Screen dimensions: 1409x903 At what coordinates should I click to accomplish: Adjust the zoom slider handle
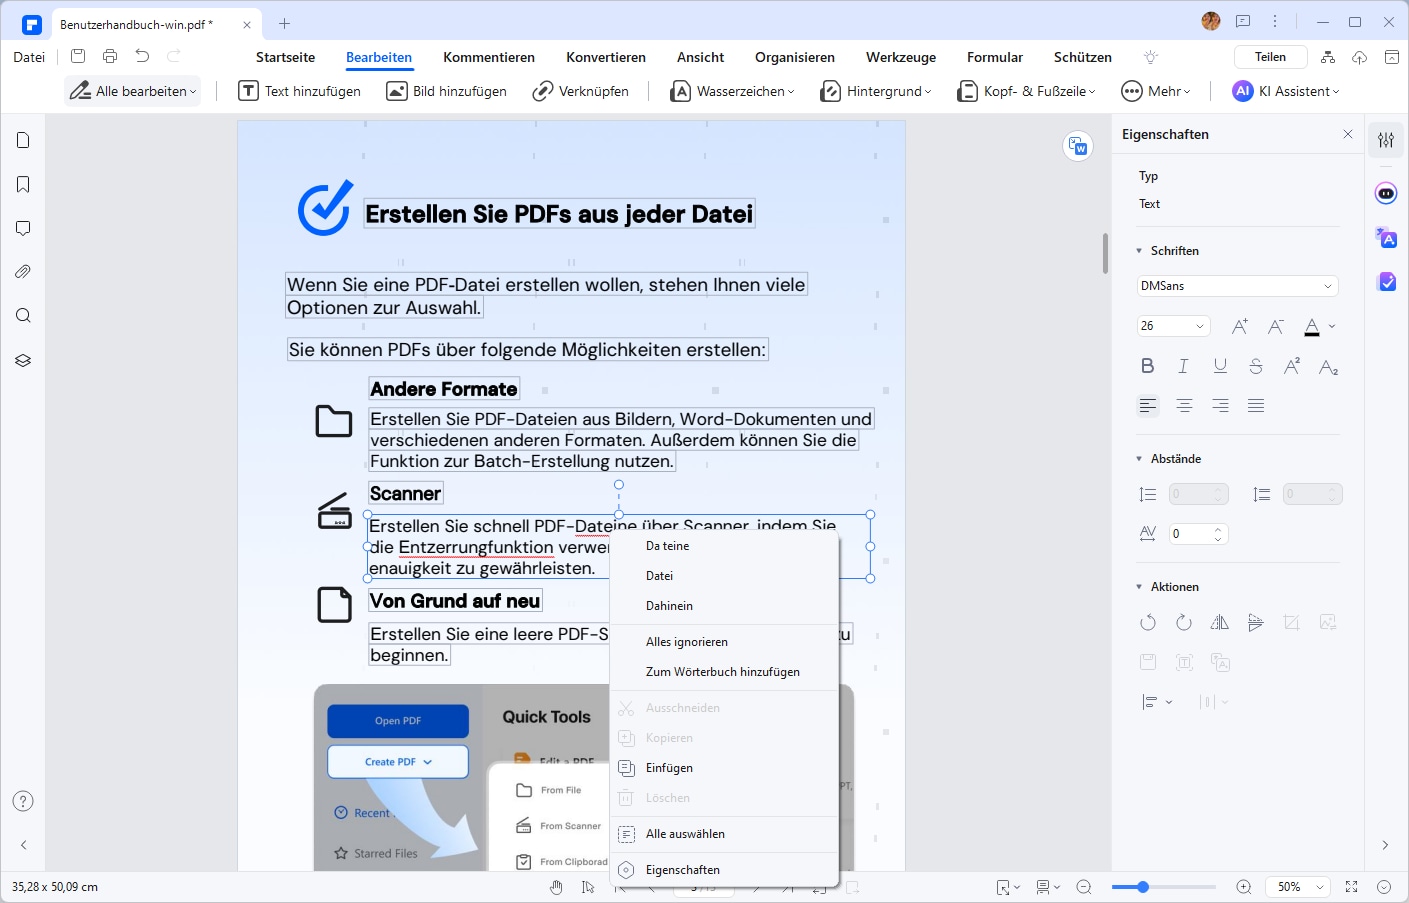(1142, 887)
